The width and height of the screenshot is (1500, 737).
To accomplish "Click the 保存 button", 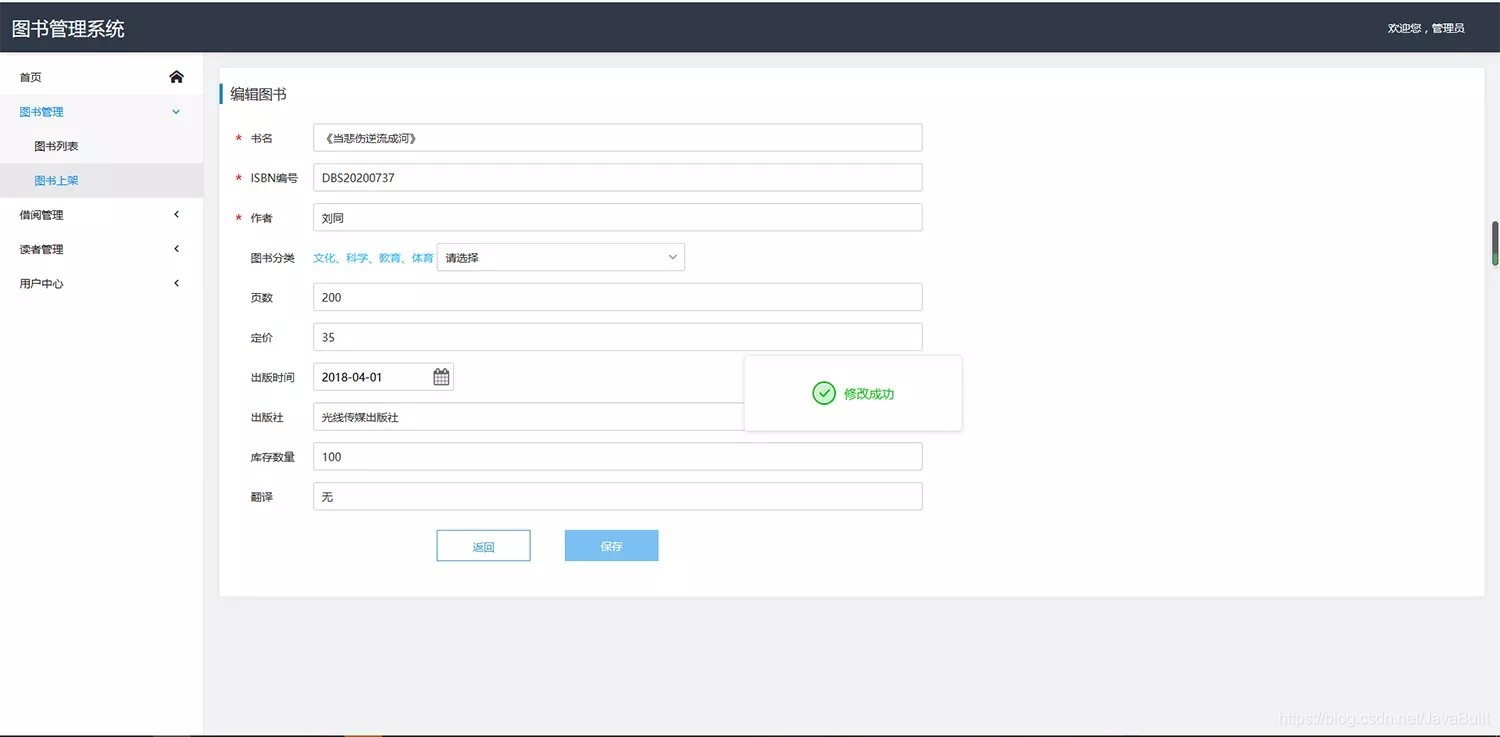I will 611,546.
